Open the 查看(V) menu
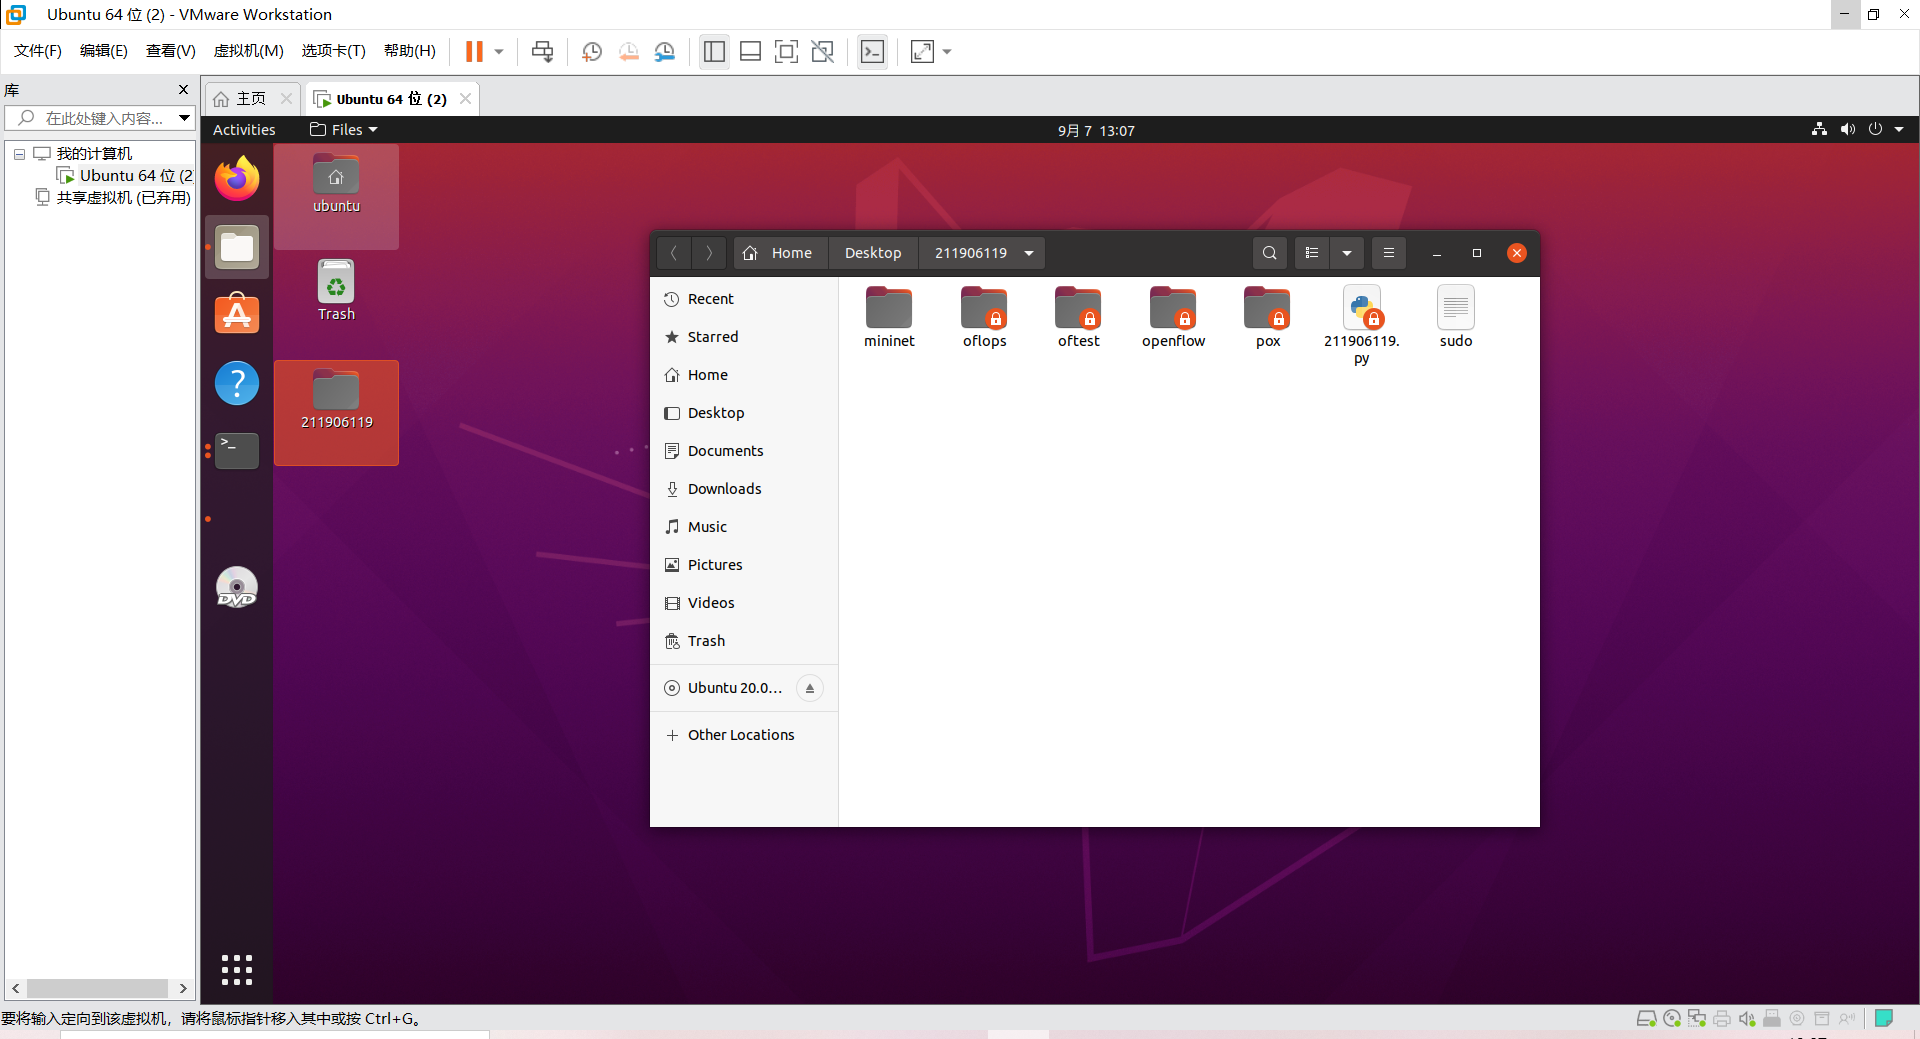1920x1039 pixels. pyautogui.click(x=171, y=51)
